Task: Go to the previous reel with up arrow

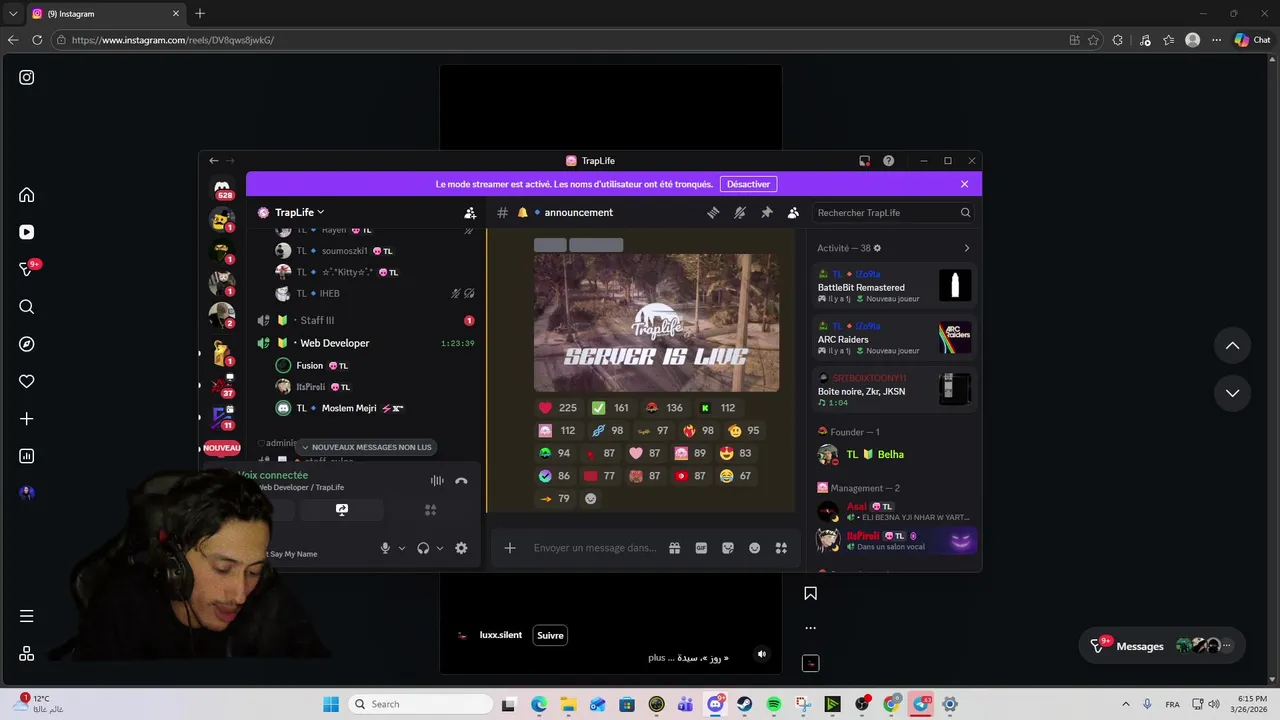Action: click(x=1232, y=346)
